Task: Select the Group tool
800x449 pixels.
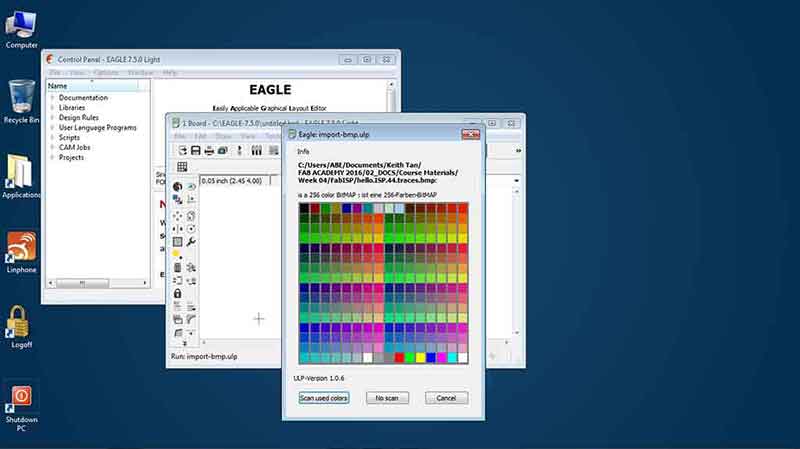Action: 178,242
